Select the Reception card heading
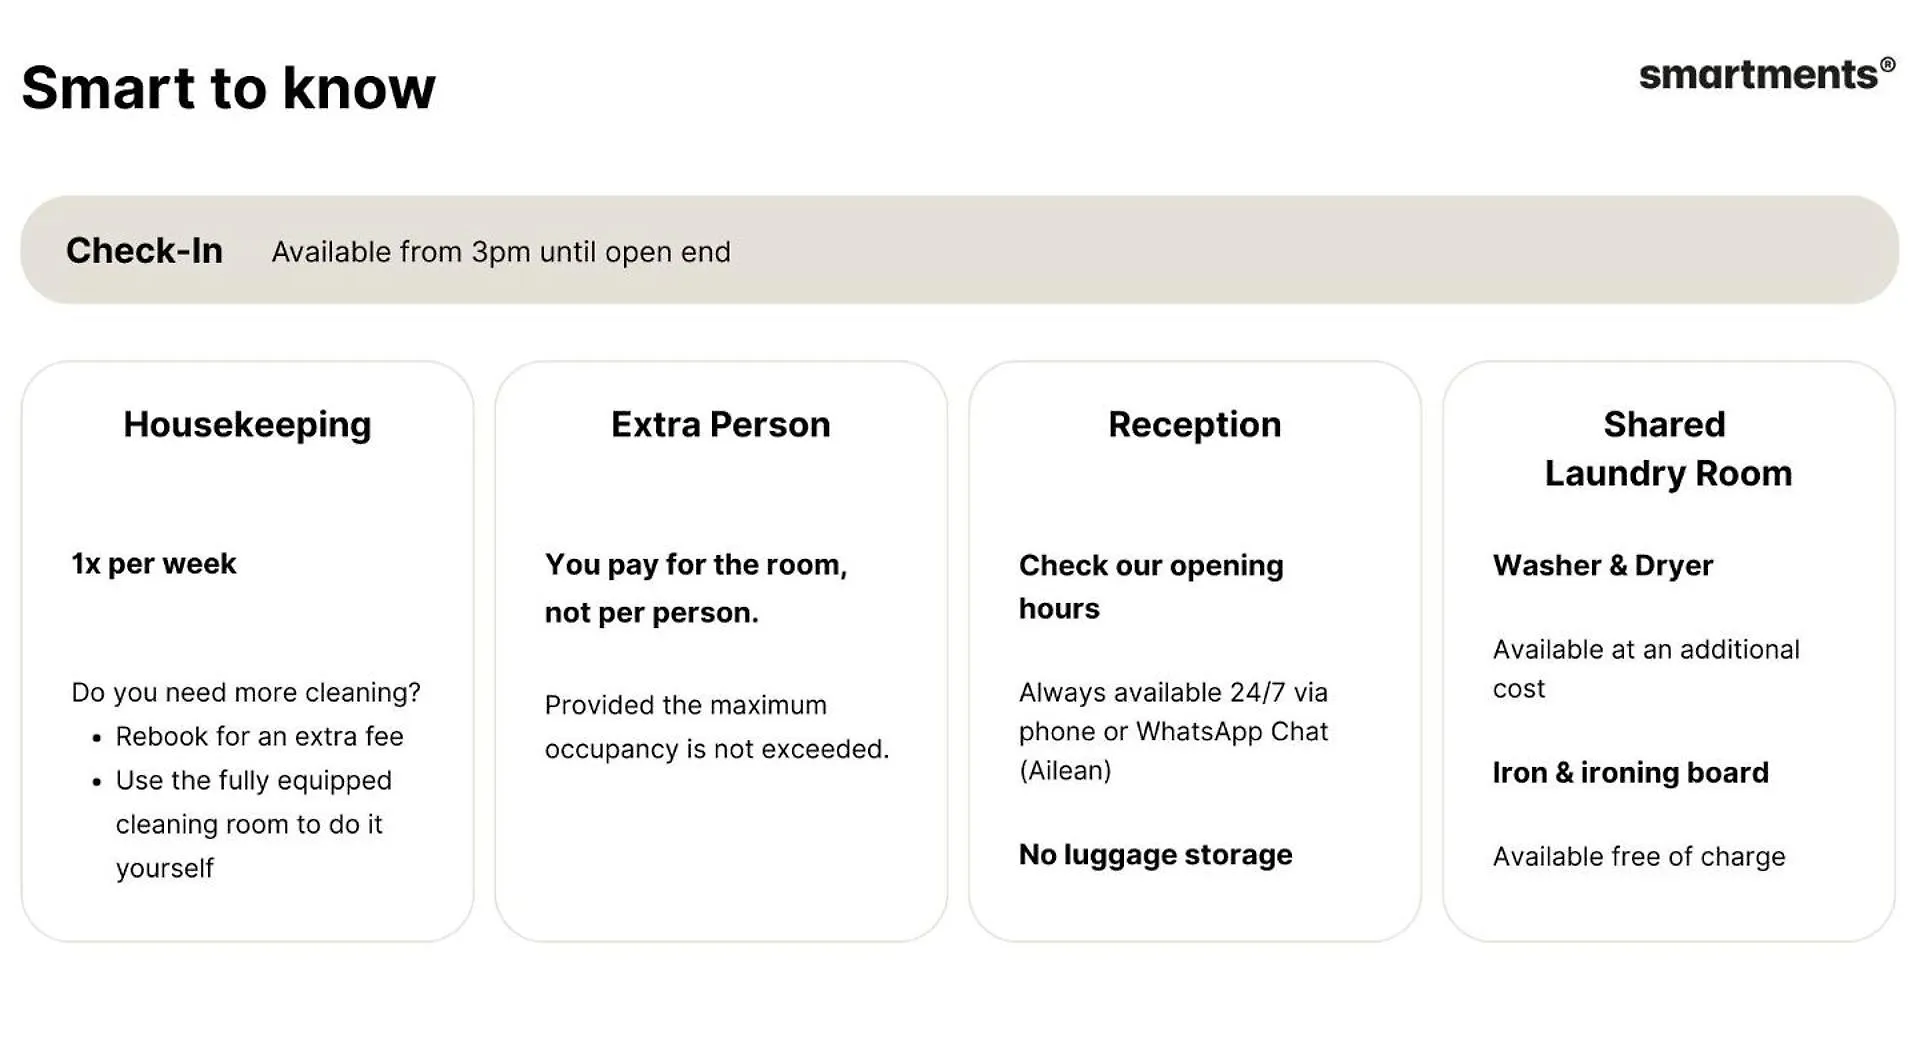 tap(1194, 425)
